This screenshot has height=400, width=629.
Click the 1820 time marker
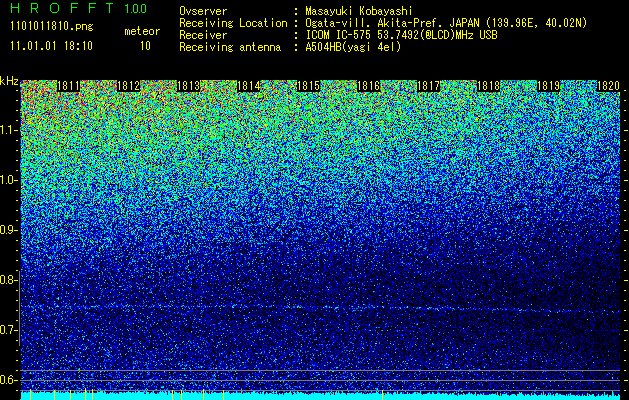(608, 86)
